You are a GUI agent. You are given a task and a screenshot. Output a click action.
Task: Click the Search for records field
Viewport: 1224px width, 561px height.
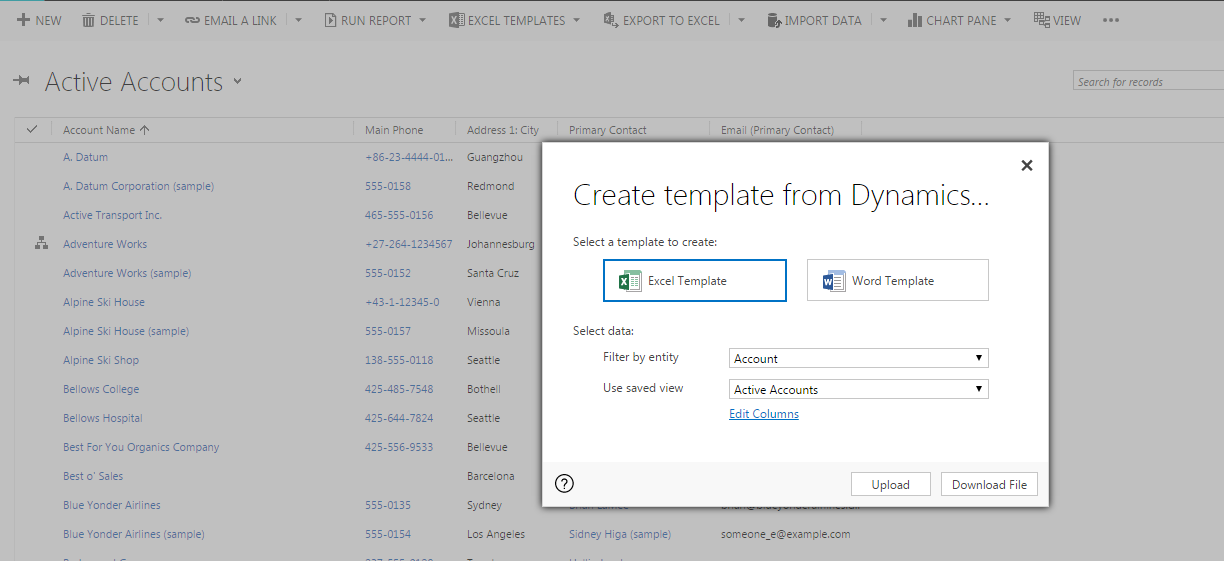coord(1148,81)
